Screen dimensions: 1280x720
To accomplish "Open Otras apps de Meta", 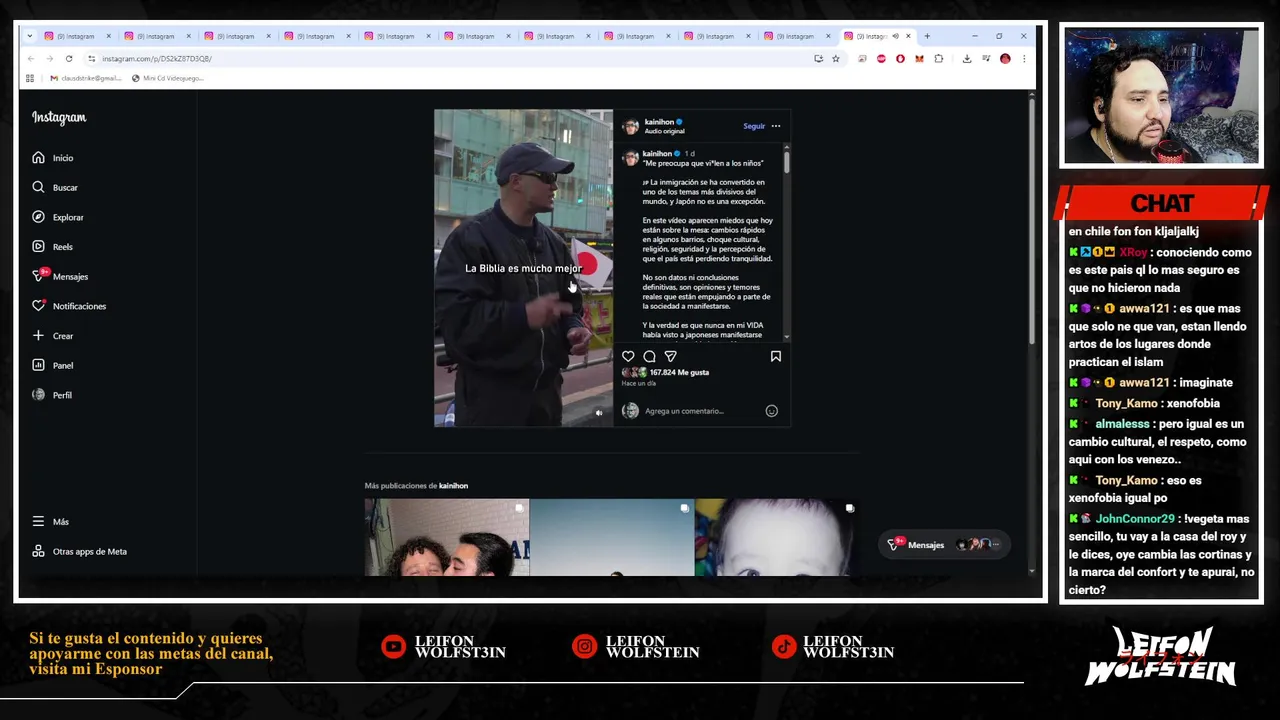I will pyautogui.click(x=79, y=551).
